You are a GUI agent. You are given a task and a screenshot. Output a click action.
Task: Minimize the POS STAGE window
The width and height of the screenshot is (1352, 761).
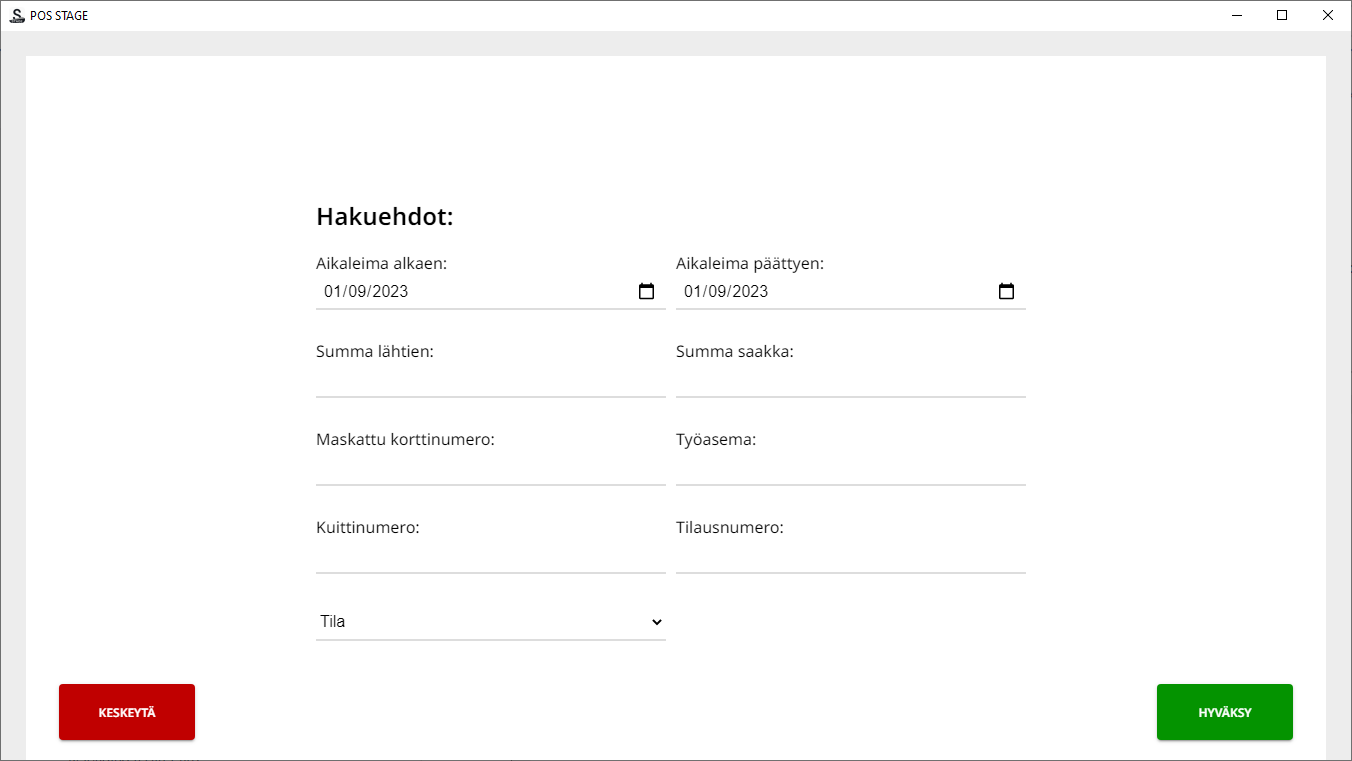[x=1237, y=15]
